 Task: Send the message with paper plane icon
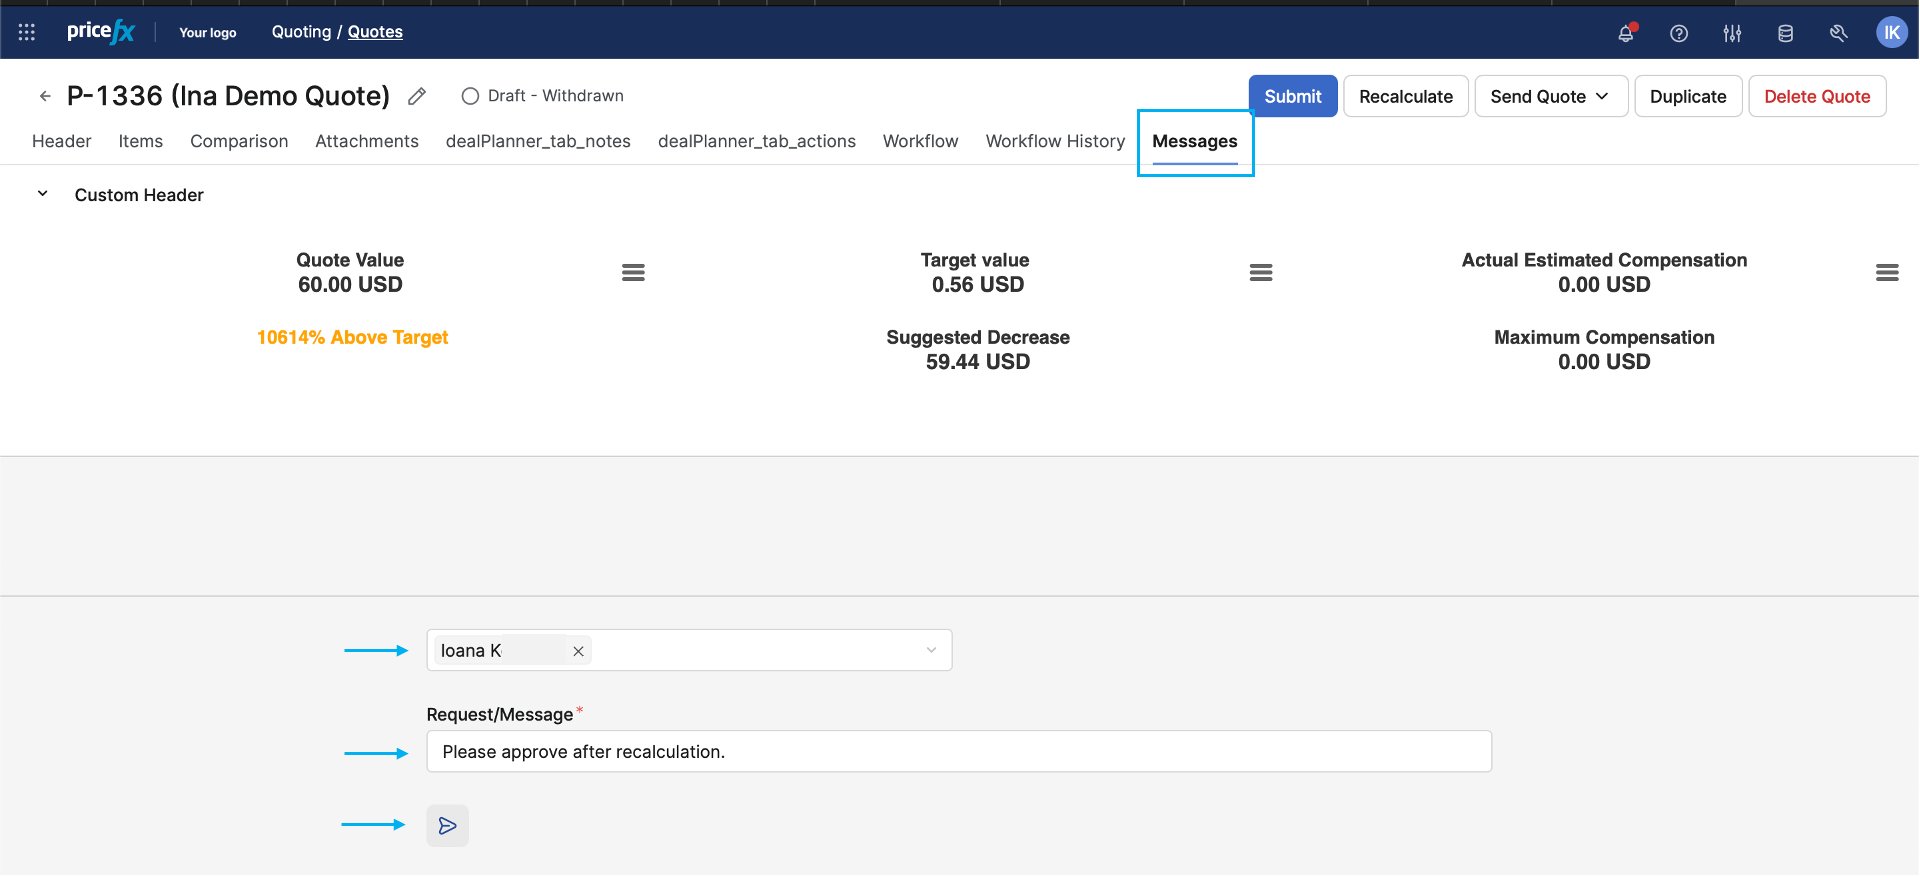coord(447,826)
